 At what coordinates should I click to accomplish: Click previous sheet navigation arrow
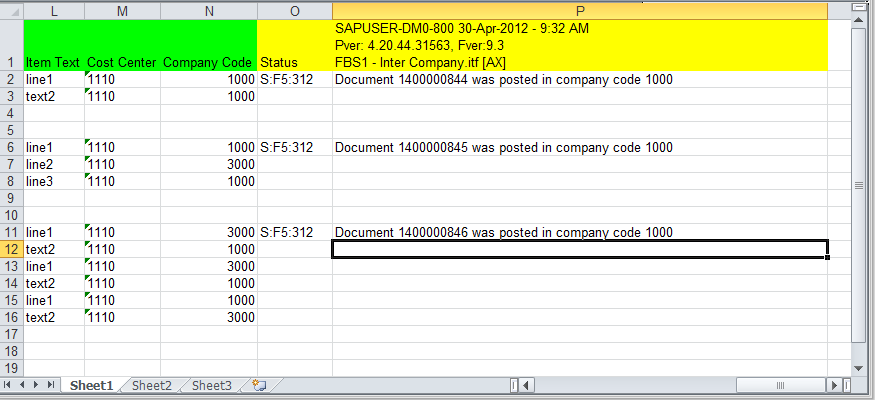[23, 385]
